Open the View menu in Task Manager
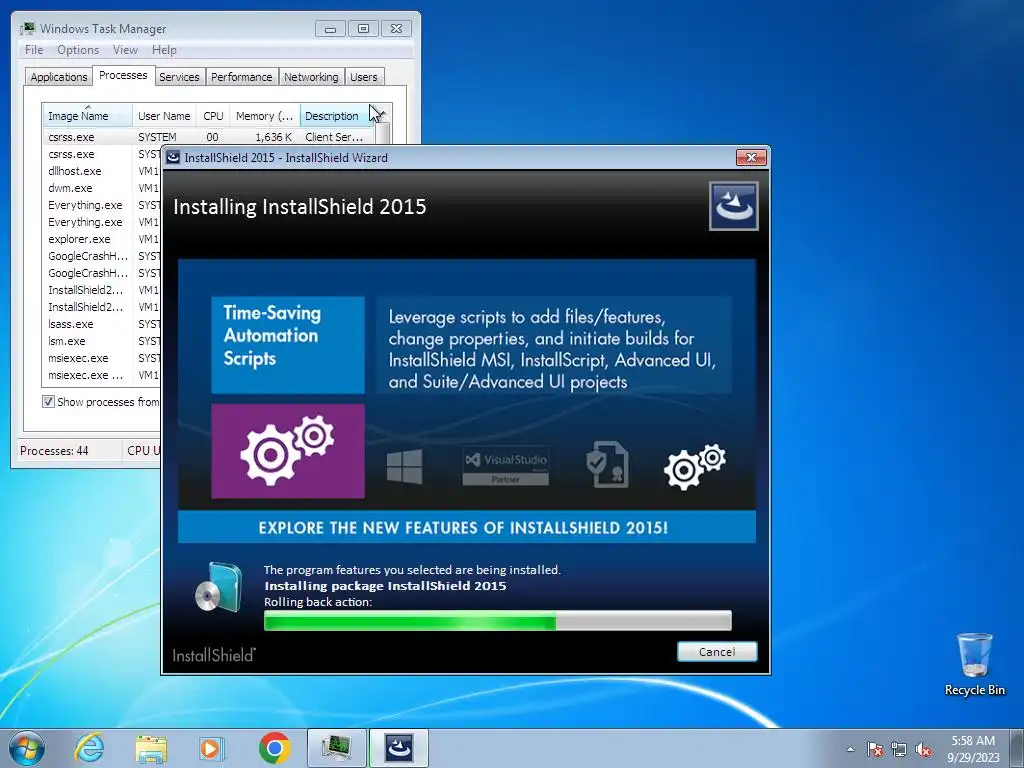 tap(125, 50)
